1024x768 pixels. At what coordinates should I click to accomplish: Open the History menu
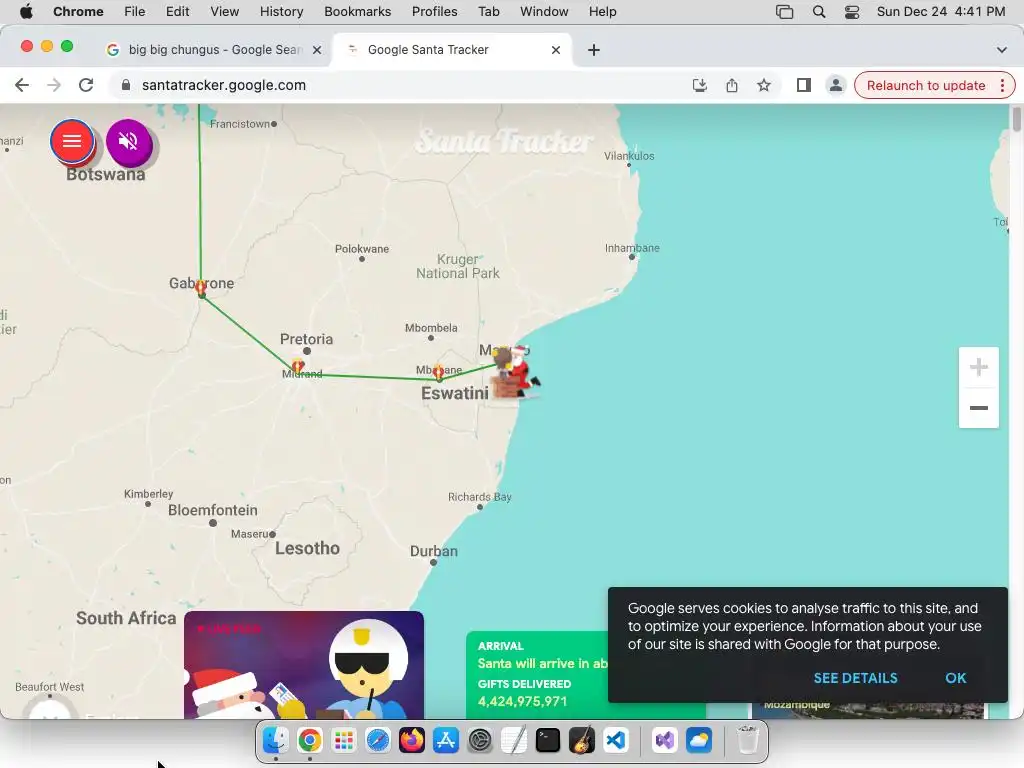[281, 12]
